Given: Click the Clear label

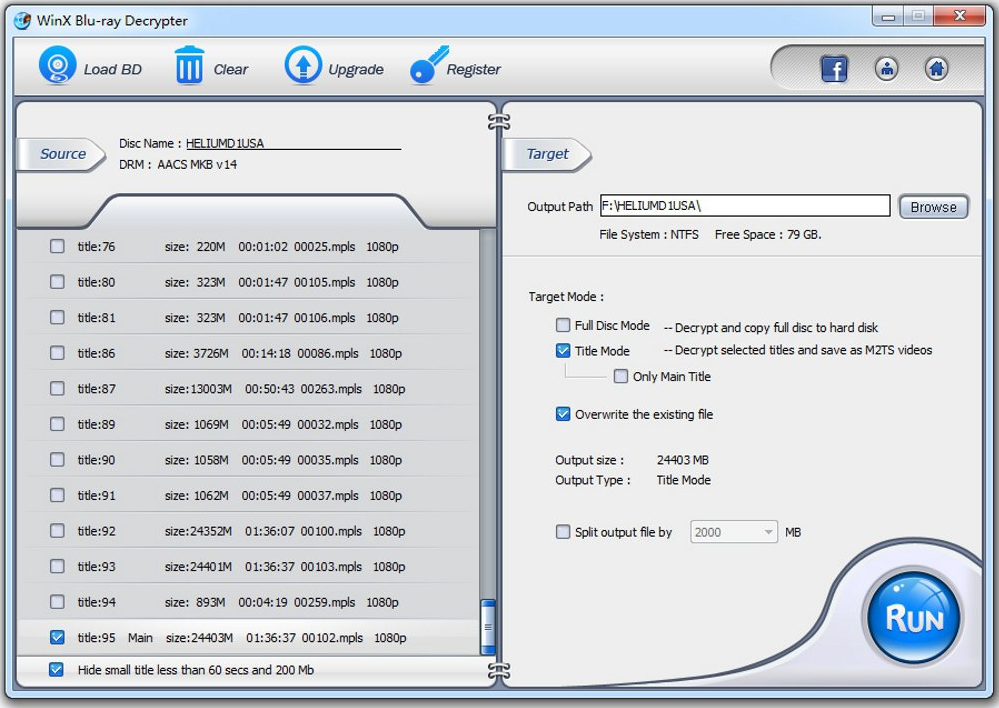Looking at the screenshot, I should point(231,69).
